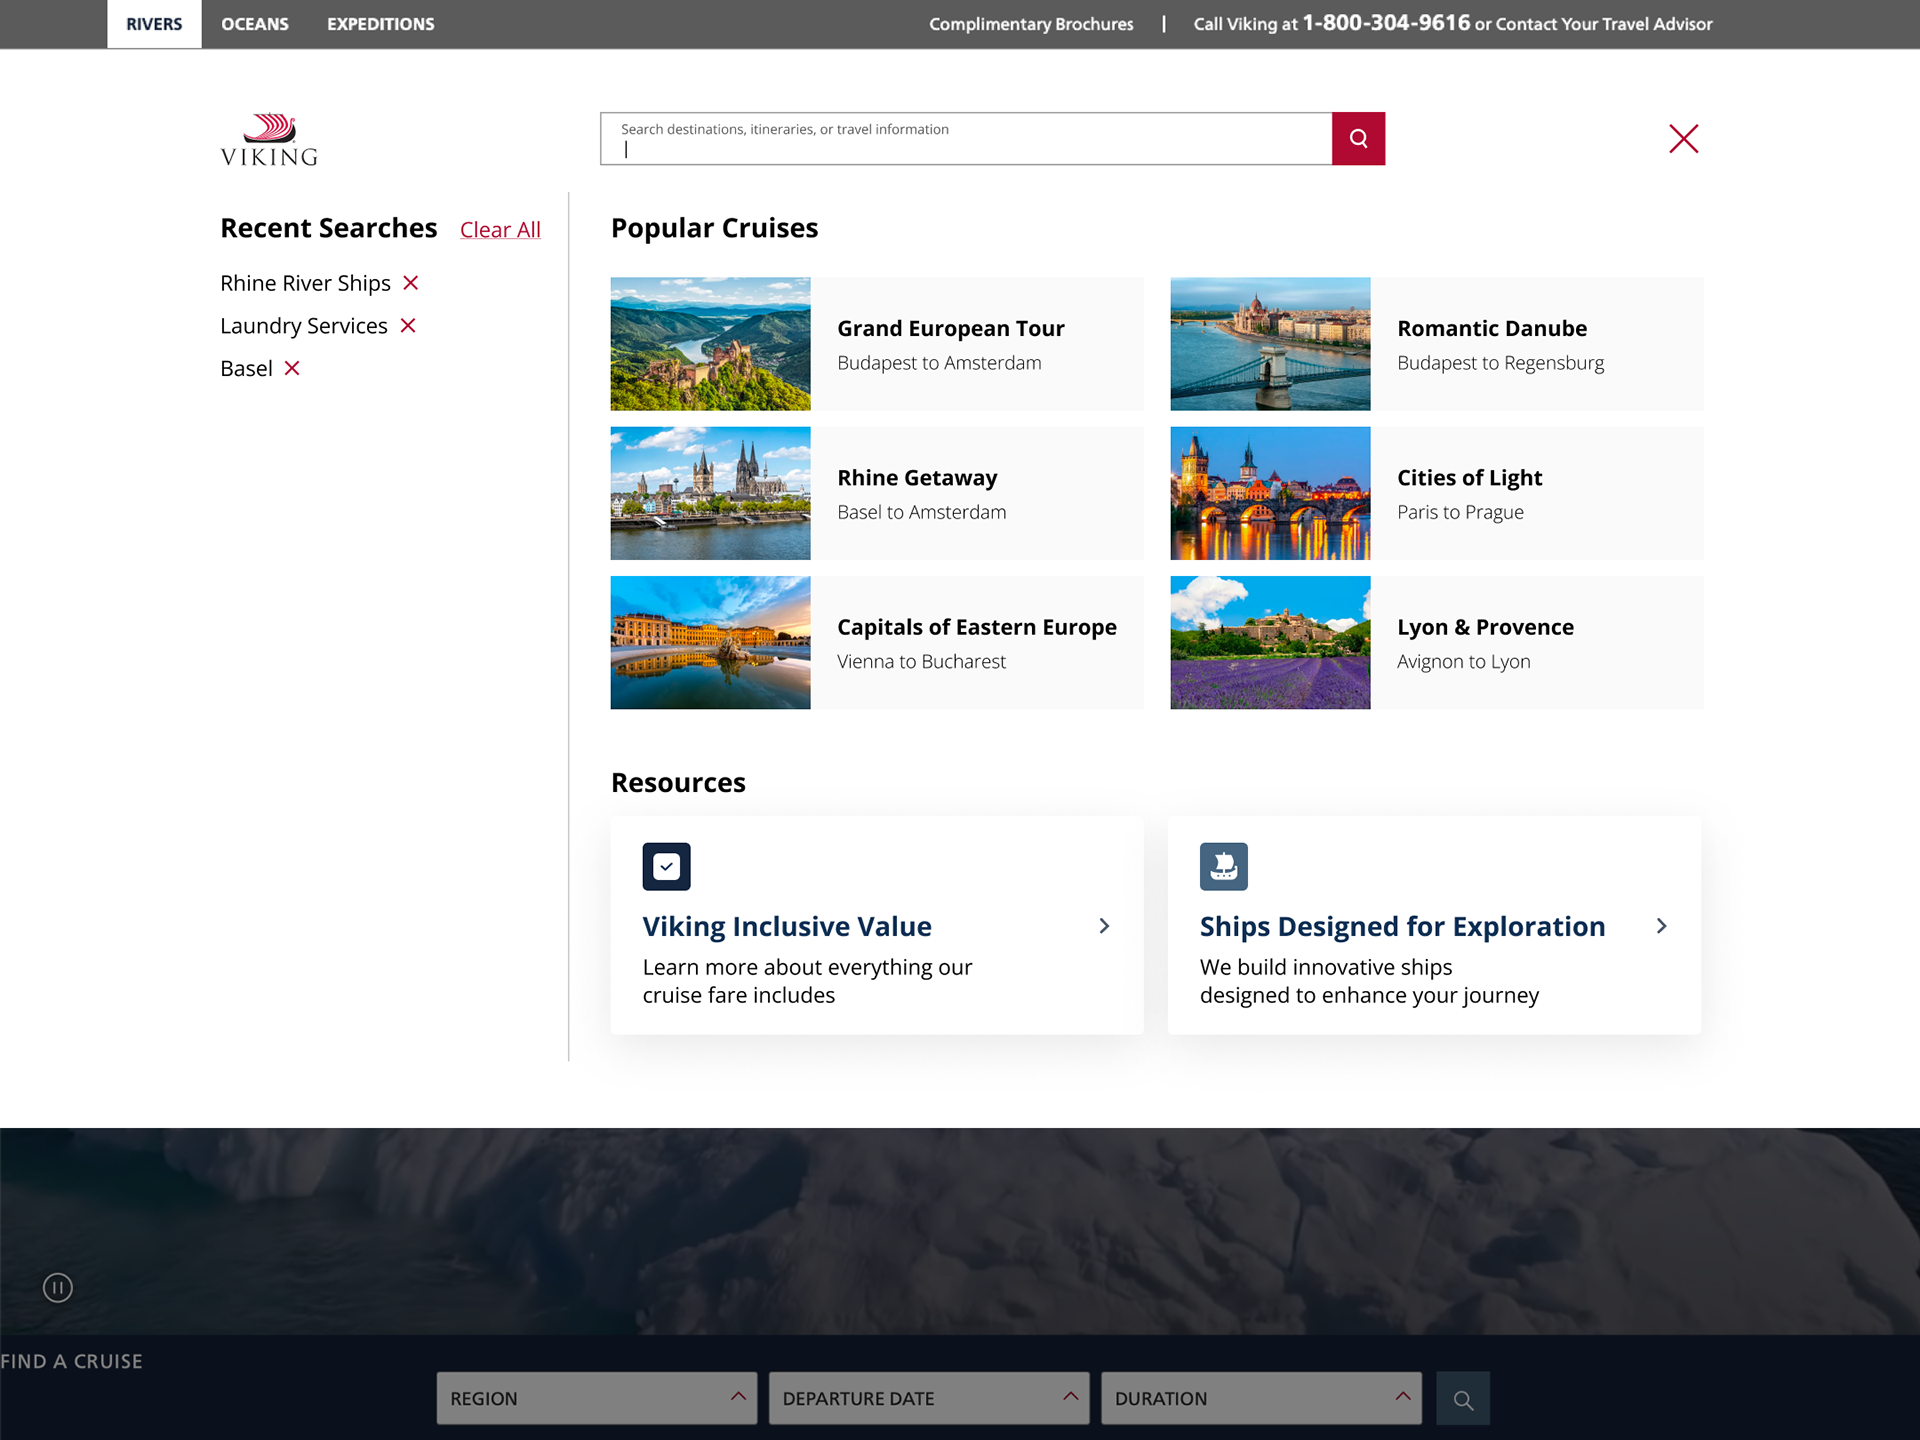Expand the Duration dropdown
The height and width of the screenshot is (1440, 1920).
(1261, 1398)
